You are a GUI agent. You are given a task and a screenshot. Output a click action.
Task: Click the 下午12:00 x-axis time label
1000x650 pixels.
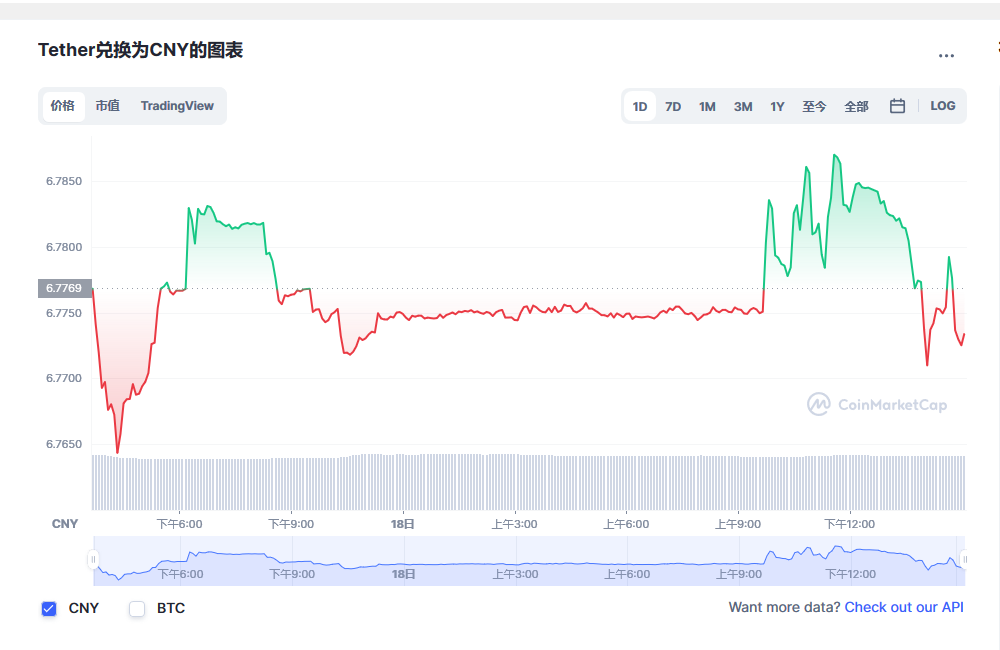pos(849,524)
